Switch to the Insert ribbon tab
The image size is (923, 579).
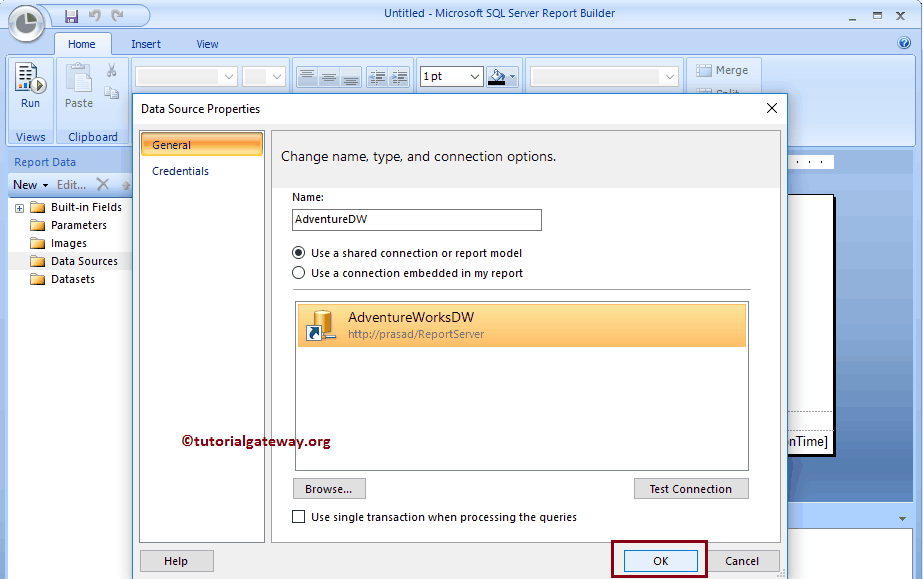pyautogui.click(x=146, y=43)
